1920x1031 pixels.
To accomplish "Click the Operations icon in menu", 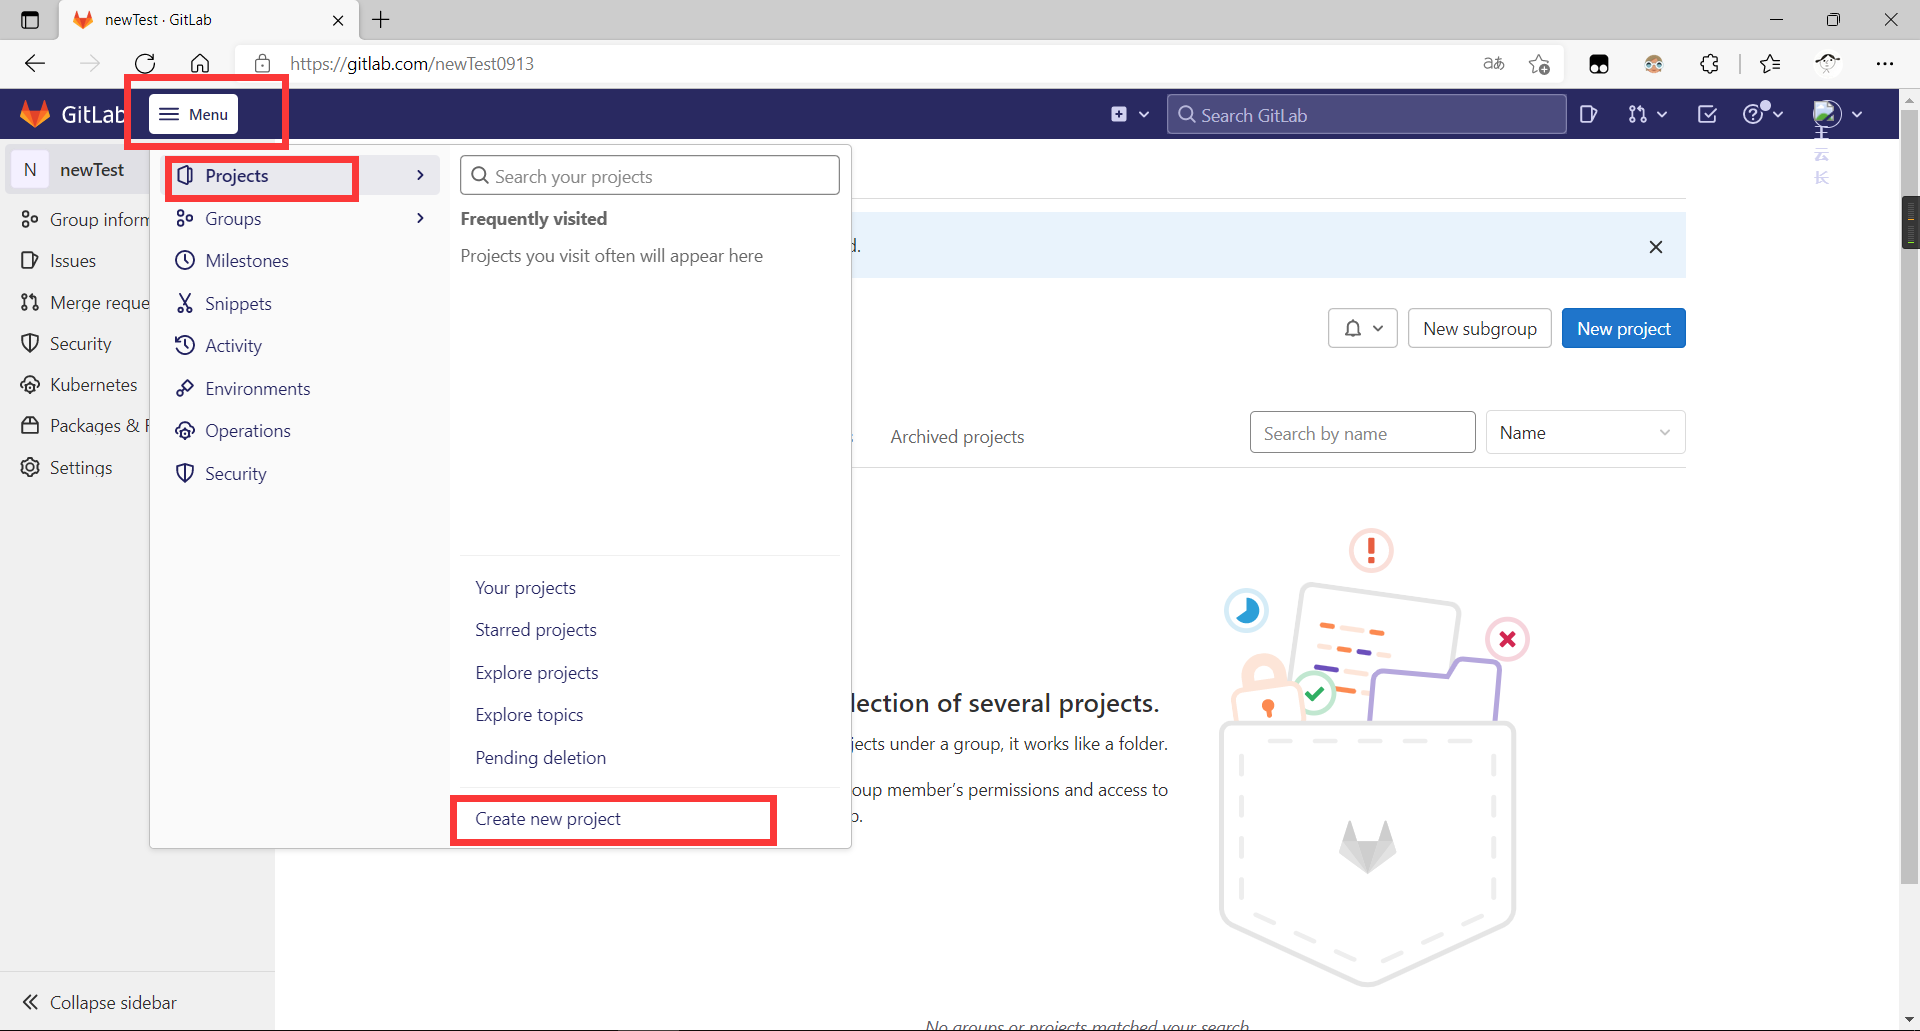I will coord(185,431).
